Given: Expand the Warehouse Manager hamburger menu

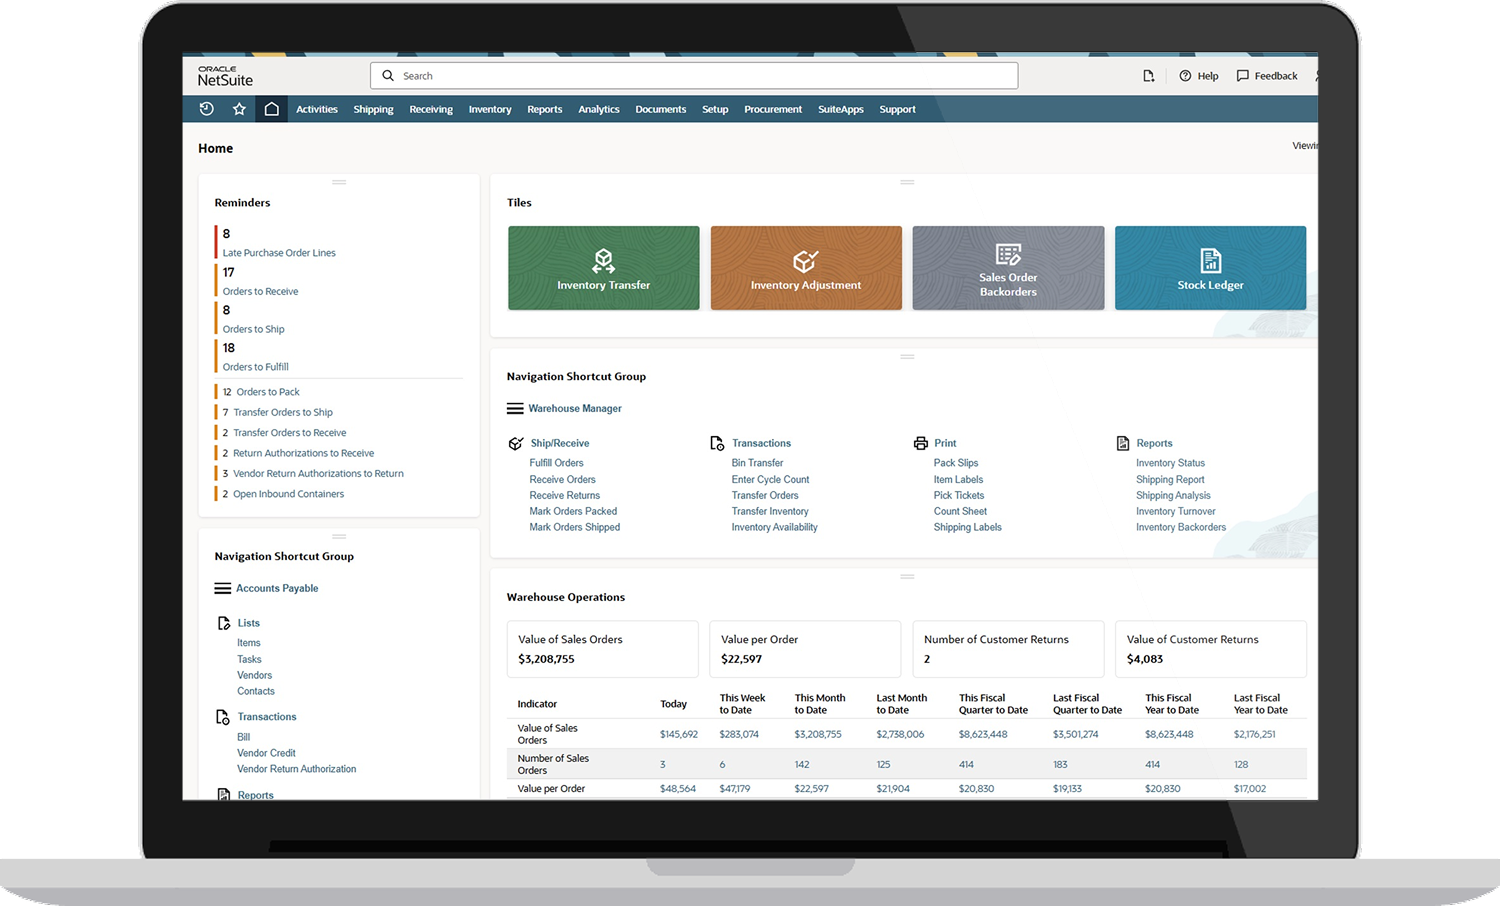Looking at the screenshot, I should coord(515,408).
